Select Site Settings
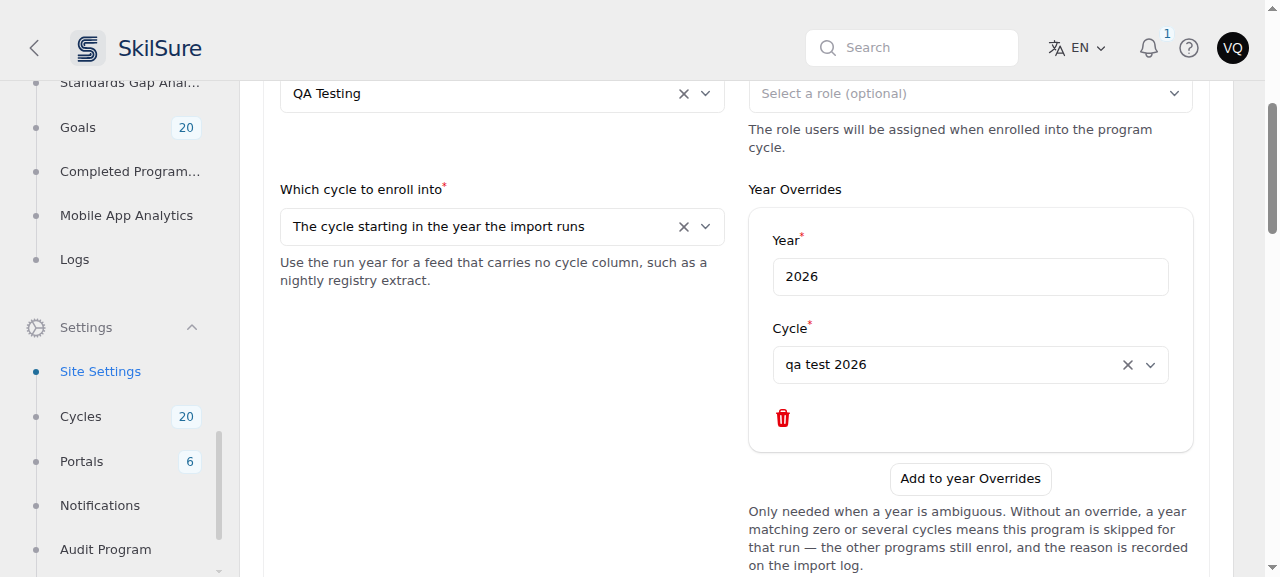Screen dimensions: 1280x577 [100, 372]
